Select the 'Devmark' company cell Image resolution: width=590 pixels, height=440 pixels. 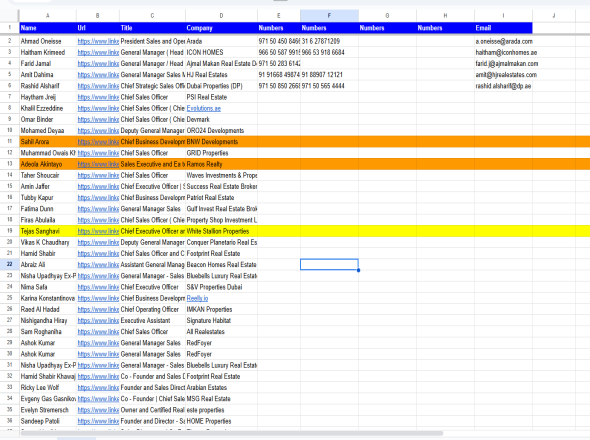pos(221,119)
